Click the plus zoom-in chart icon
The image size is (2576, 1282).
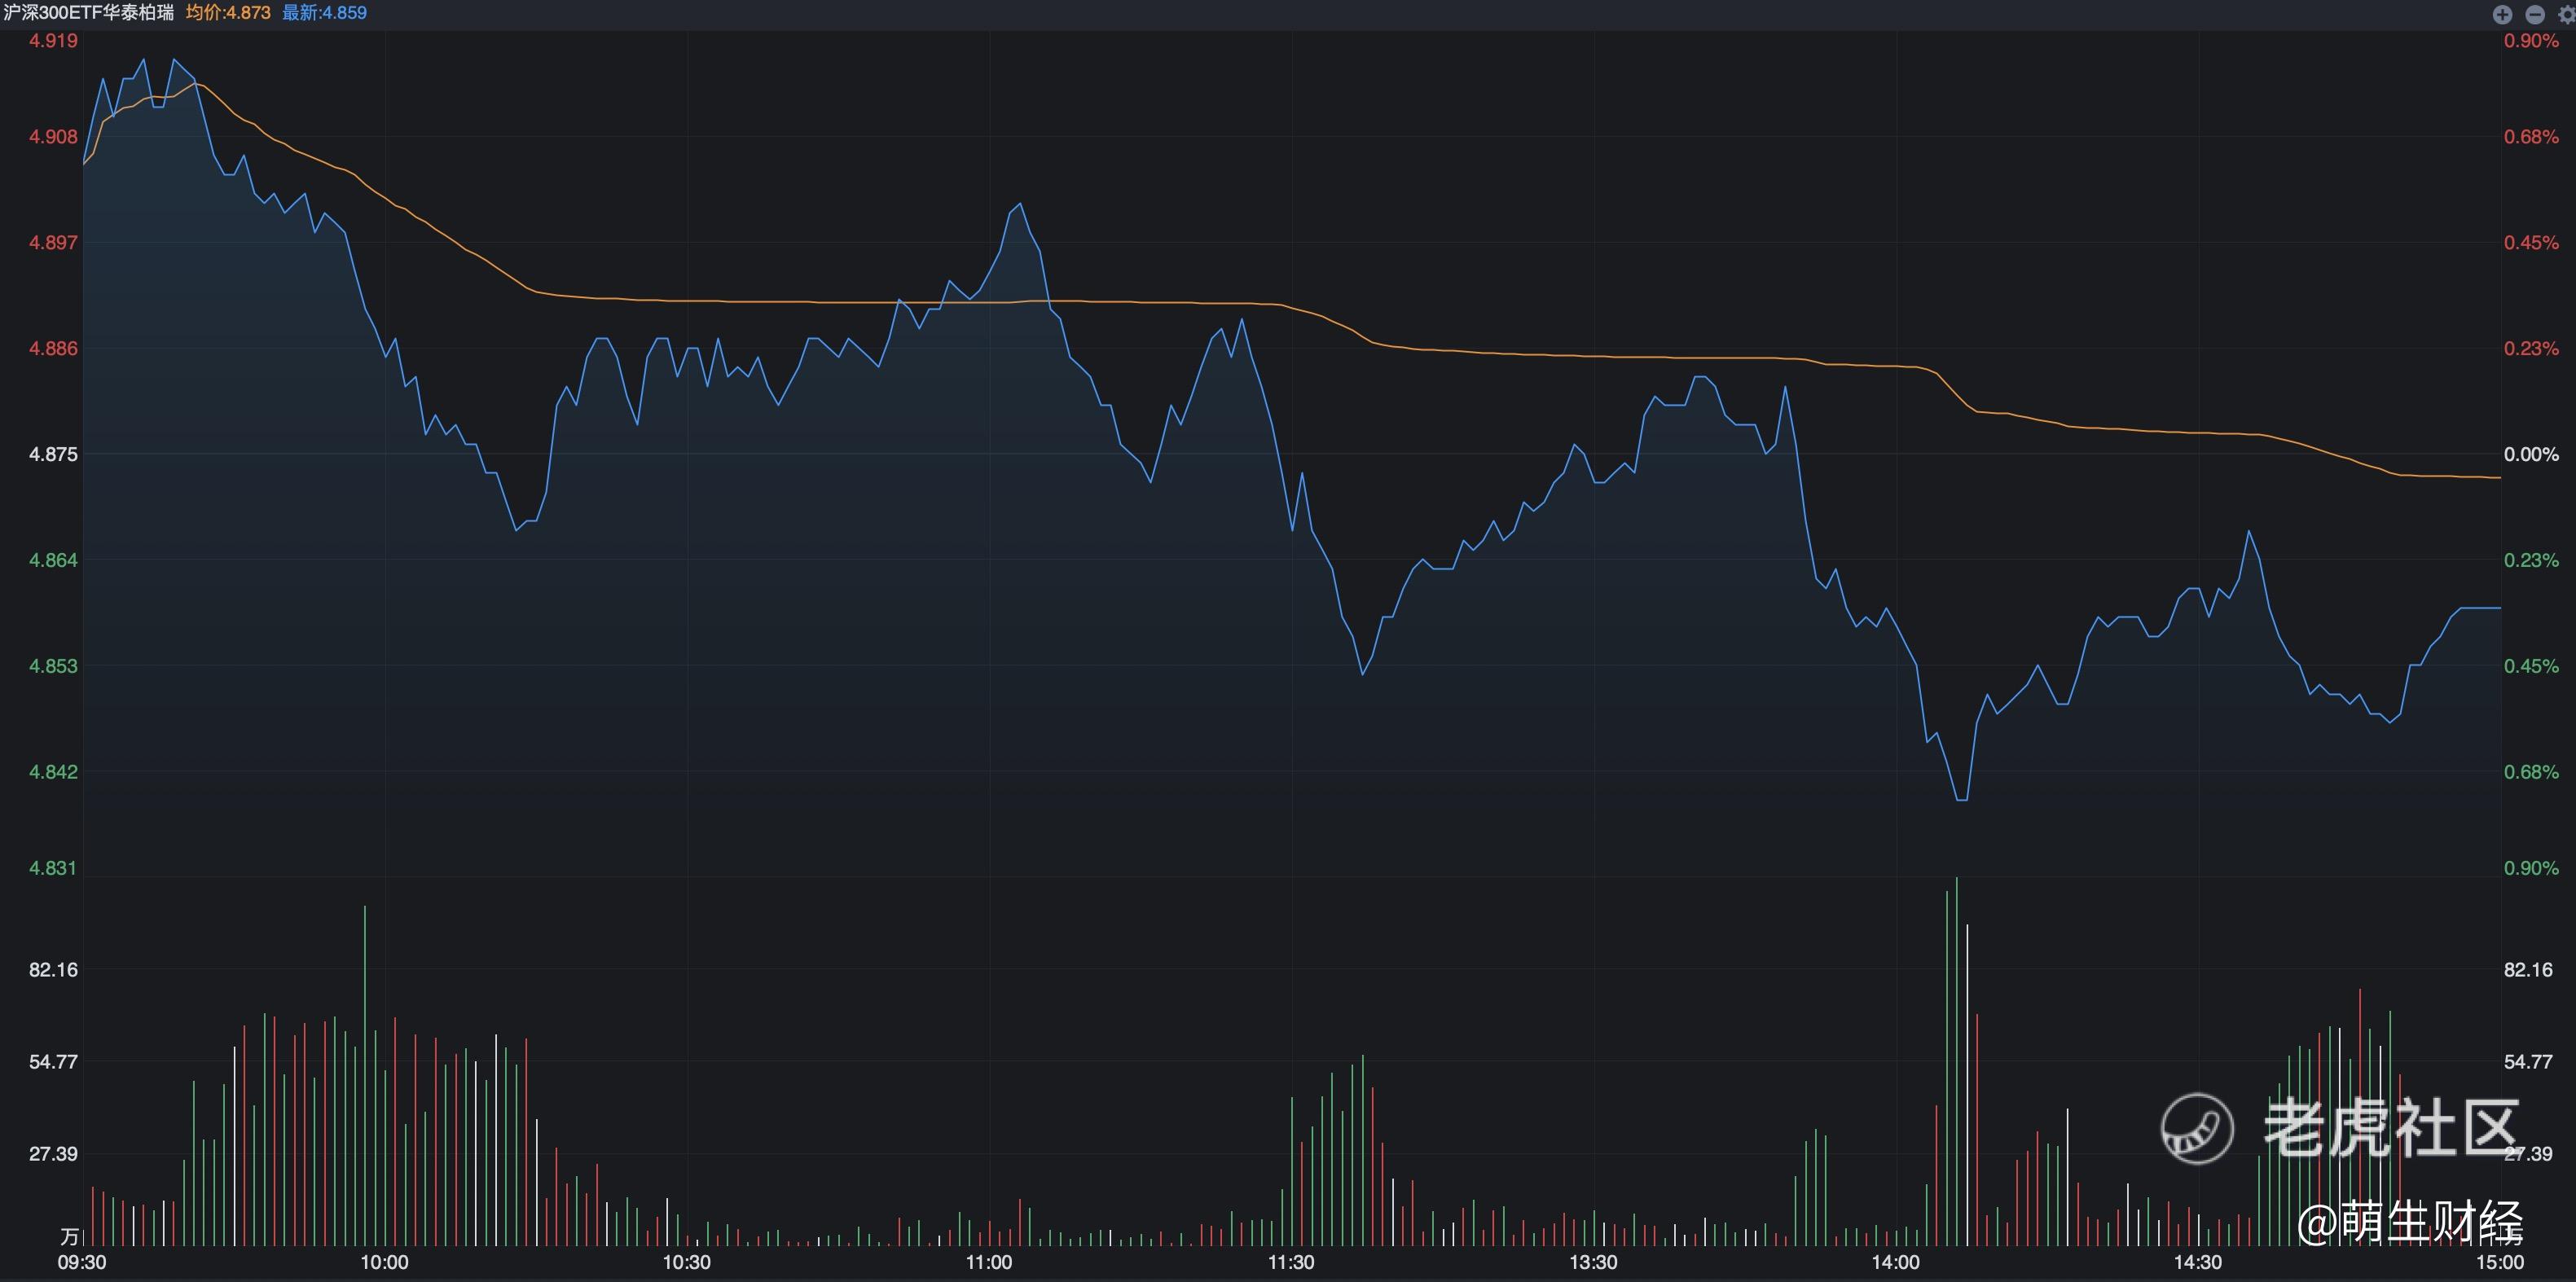pyautogui.click(x=2502, y=14)
